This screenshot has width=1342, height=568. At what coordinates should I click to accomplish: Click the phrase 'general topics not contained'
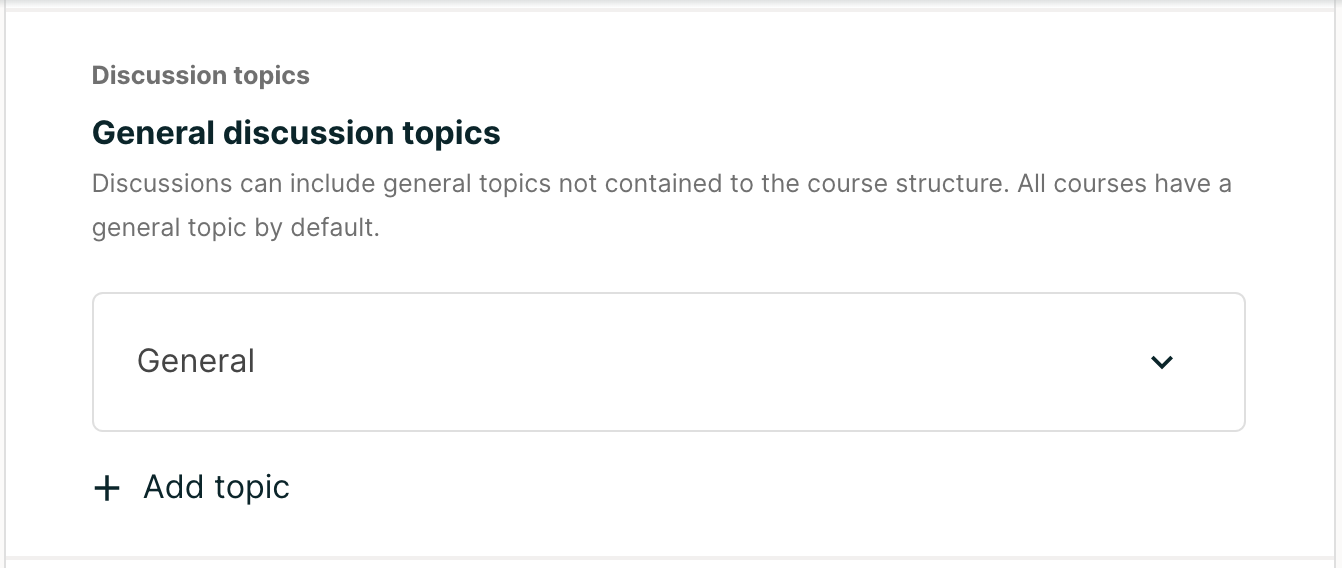point(519,185)
